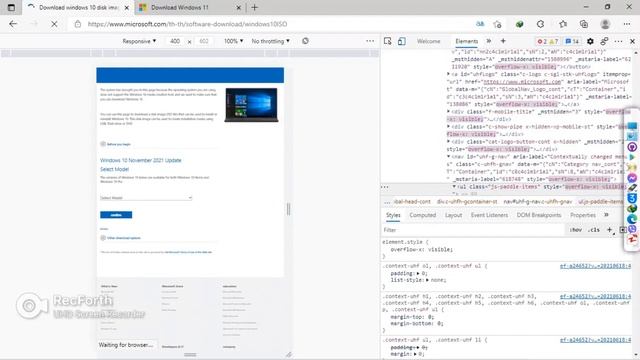
Task: Open the Responsive device dropdown
Action: (139, 41)
